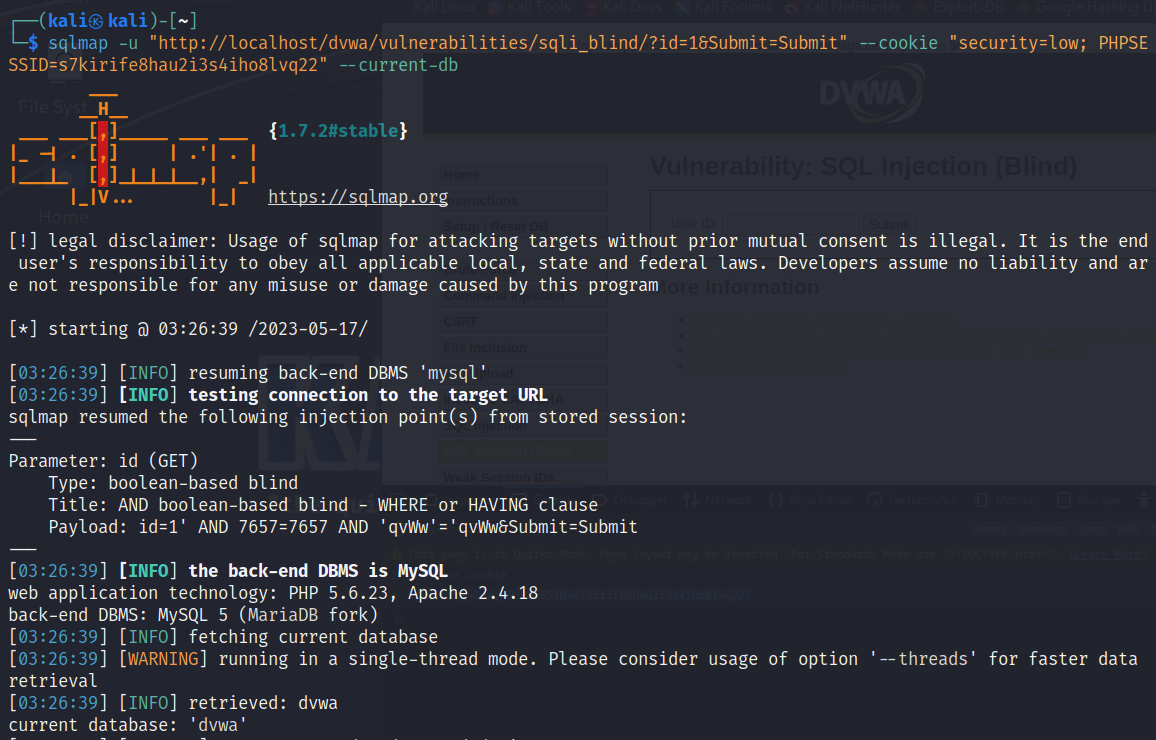Focus the User ID input field in DVWA
This screenshot has width=1156, height=740.
pos(790,224)
